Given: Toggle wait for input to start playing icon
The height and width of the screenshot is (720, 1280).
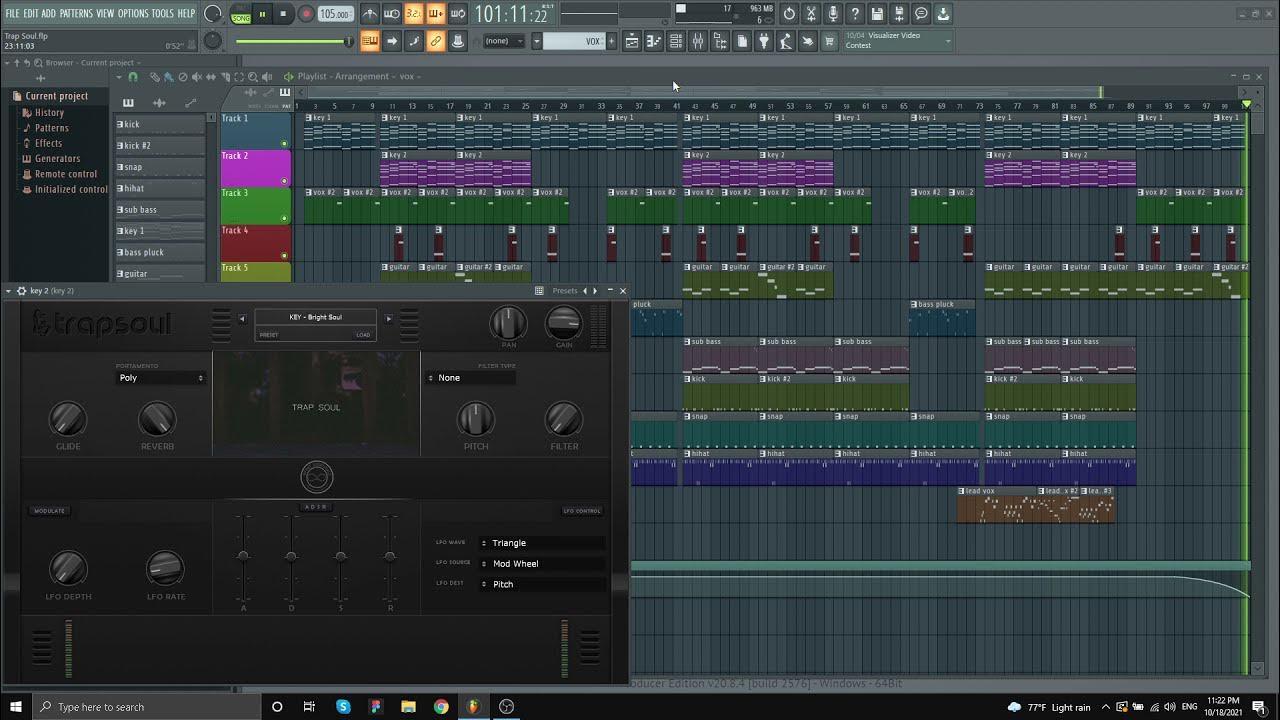Looking at the screenshot, I should point(391,14).
